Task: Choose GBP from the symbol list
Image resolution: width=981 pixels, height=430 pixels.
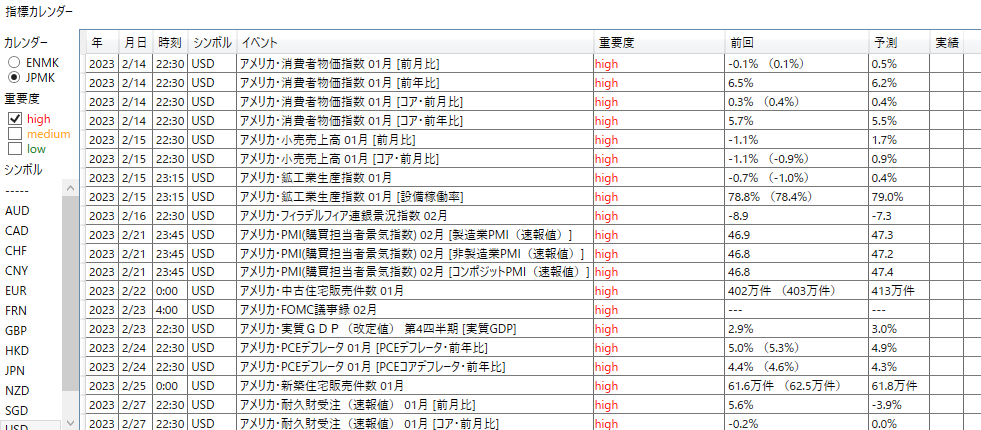Action: coord(16,331)
